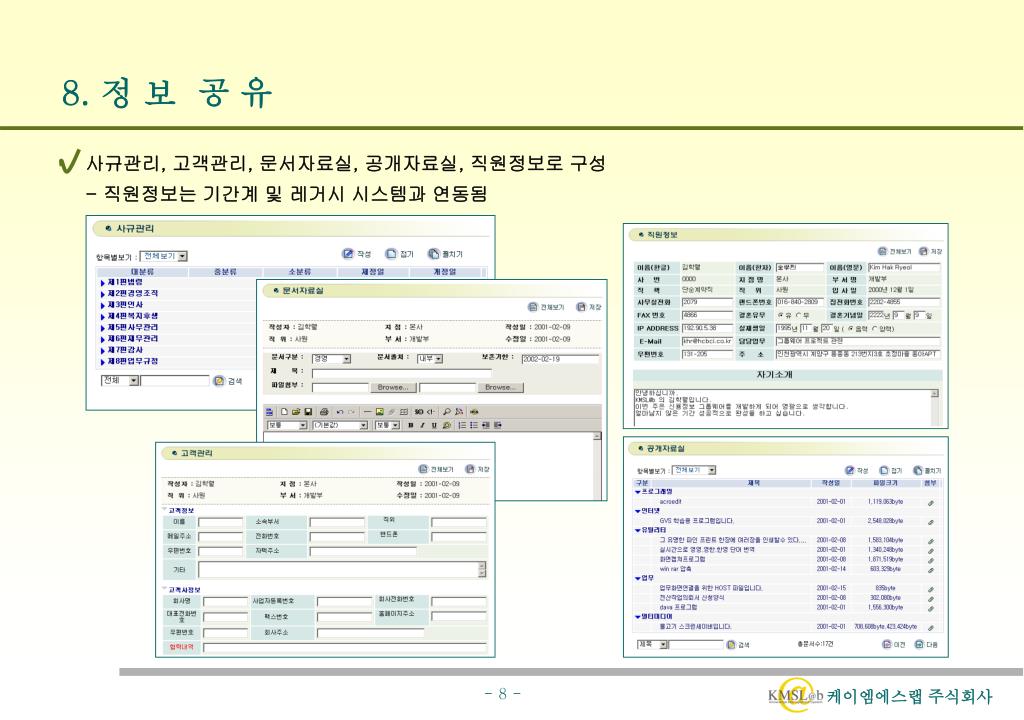
Task: Click 저장 save icon in 직원정보 panel
Action: pyautogui.click(x=923, y=251)
